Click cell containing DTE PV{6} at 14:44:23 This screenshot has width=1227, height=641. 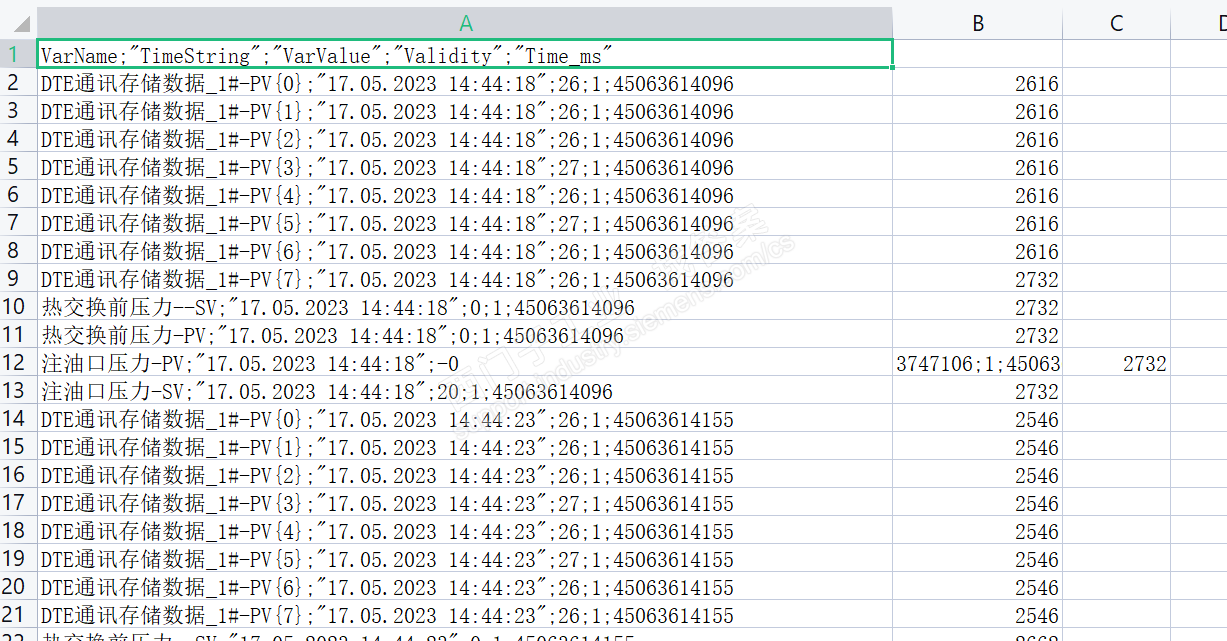465,587
